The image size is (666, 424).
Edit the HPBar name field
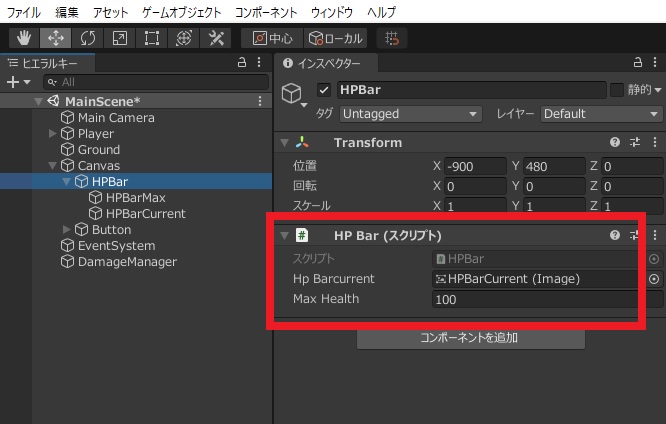coord(471,90)
